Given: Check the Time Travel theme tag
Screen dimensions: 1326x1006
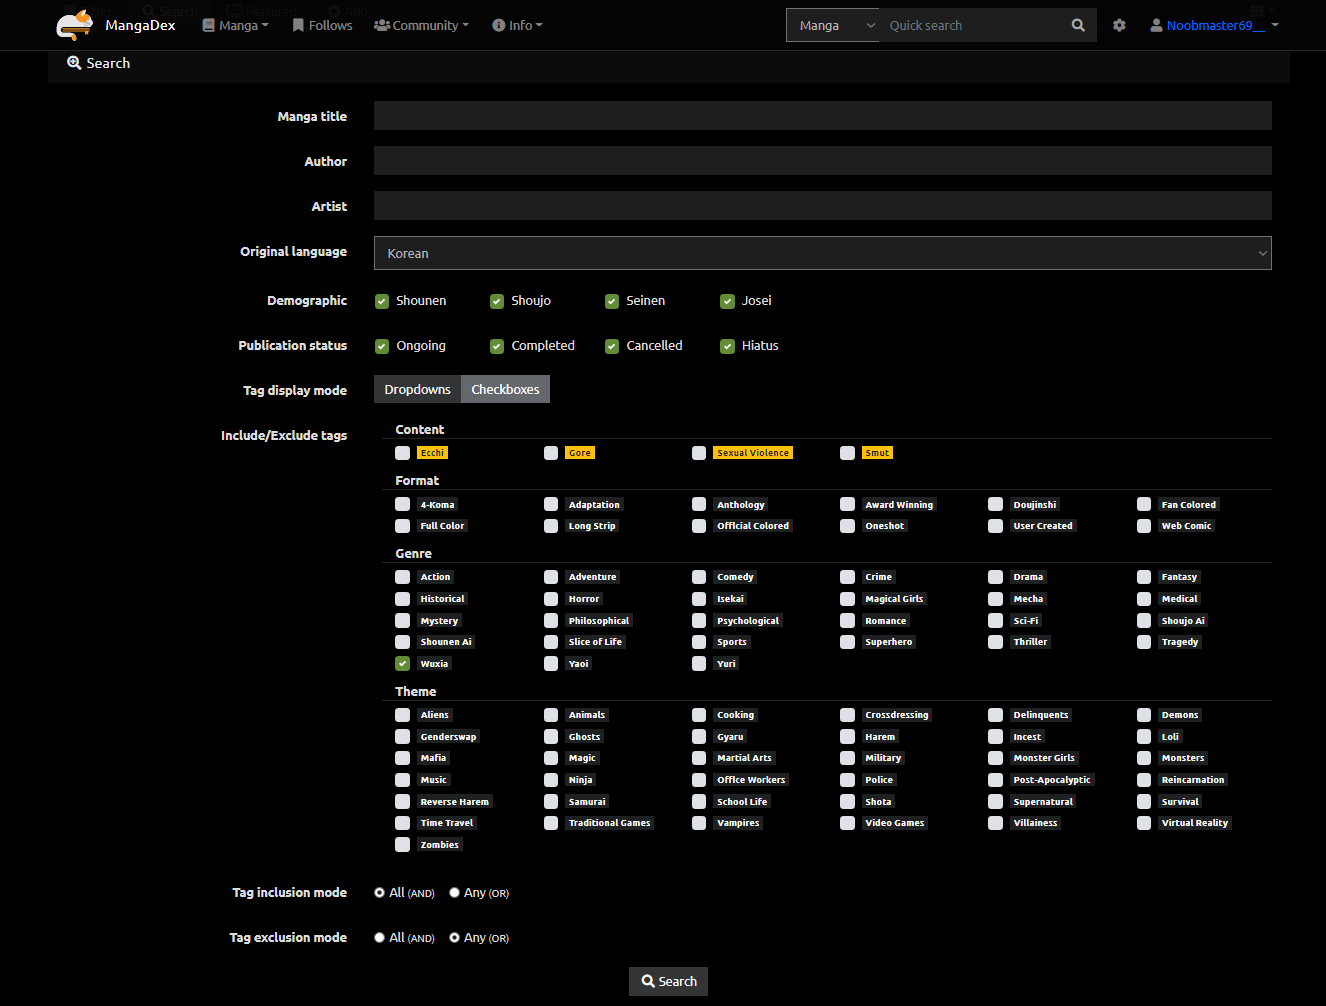Looking at the screenshot, I should (402, 823).
